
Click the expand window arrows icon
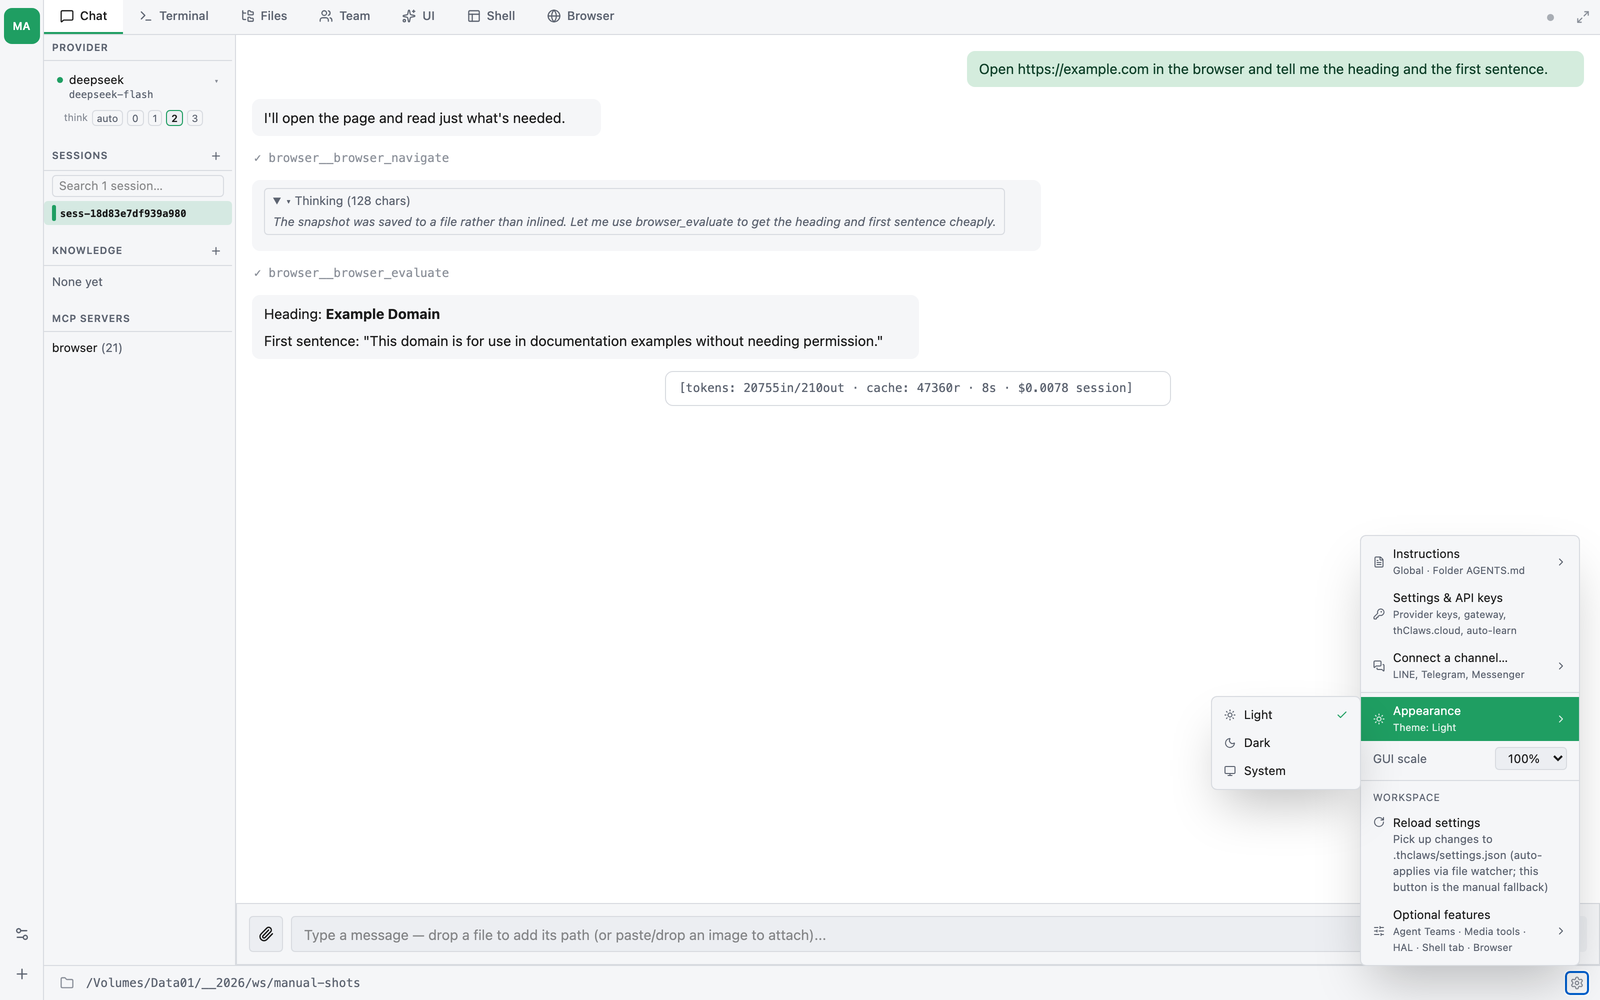(1583, 17)
